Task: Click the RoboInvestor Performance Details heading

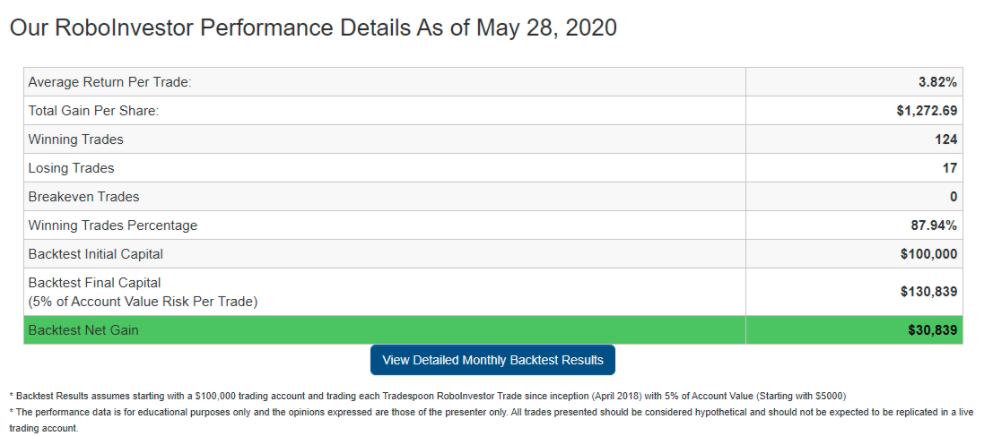Action: (x=313, y=28)
